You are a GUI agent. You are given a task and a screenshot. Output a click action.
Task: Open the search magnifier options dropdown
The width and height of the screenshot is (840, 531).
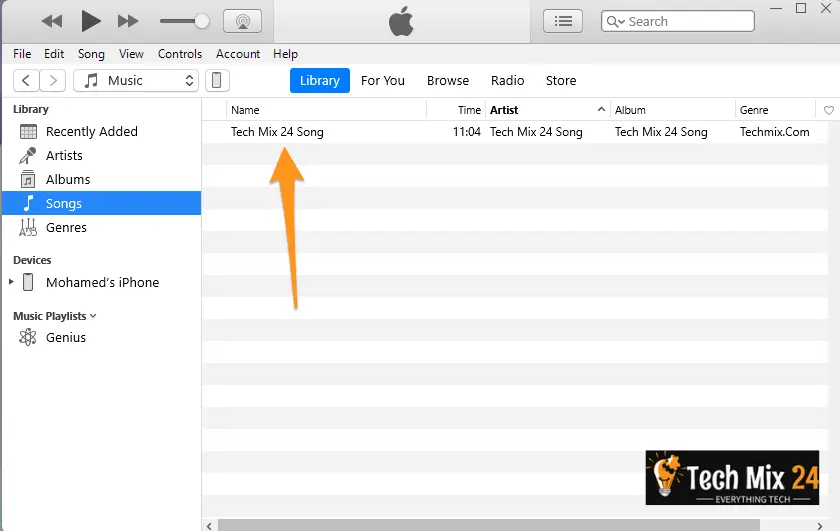(x=616, y=21)
